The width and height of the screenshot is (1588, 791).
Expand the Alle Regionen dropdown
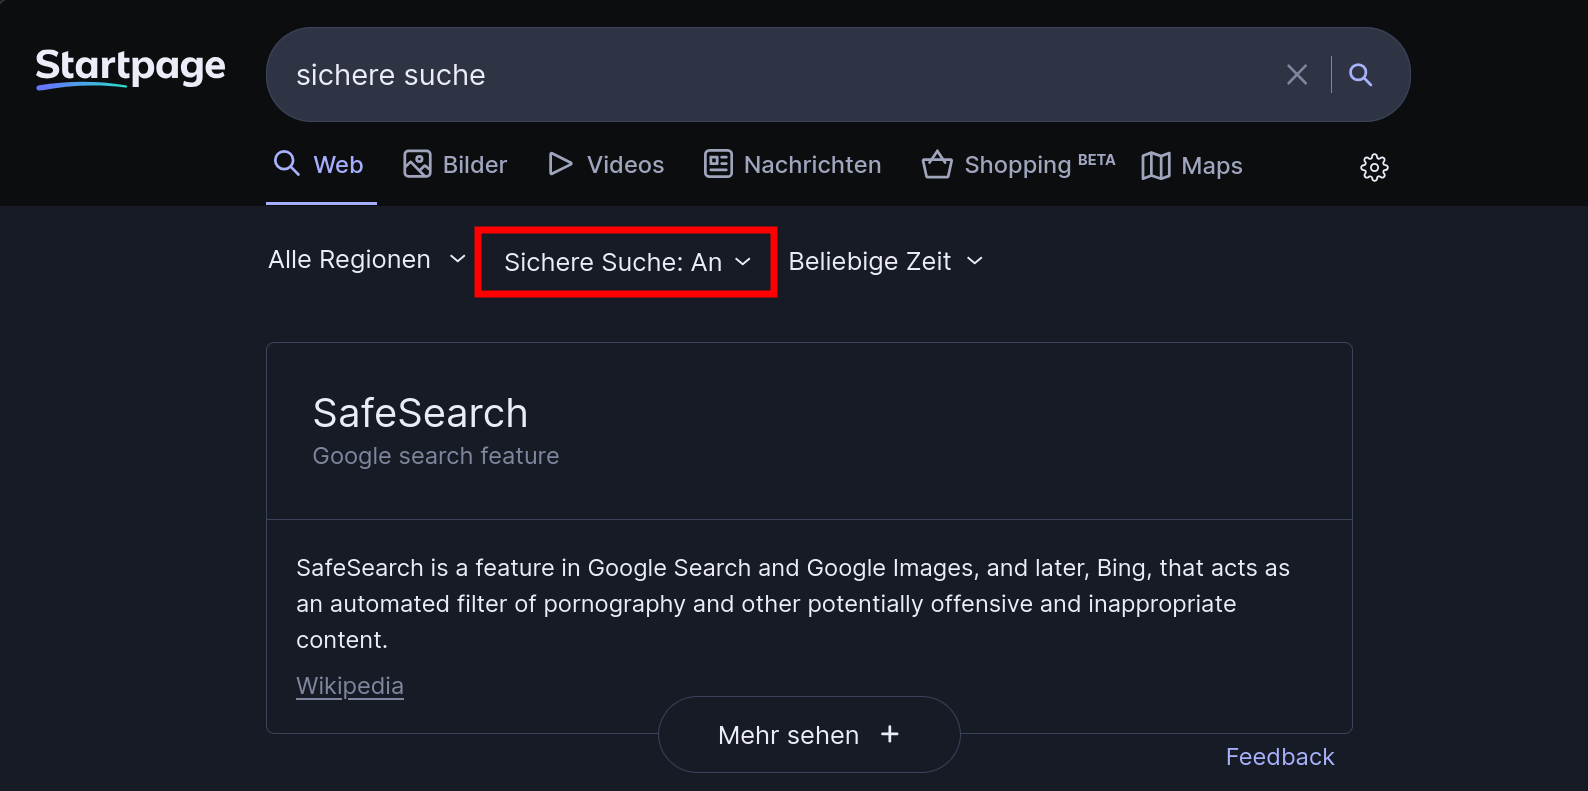tap(367, 260)
